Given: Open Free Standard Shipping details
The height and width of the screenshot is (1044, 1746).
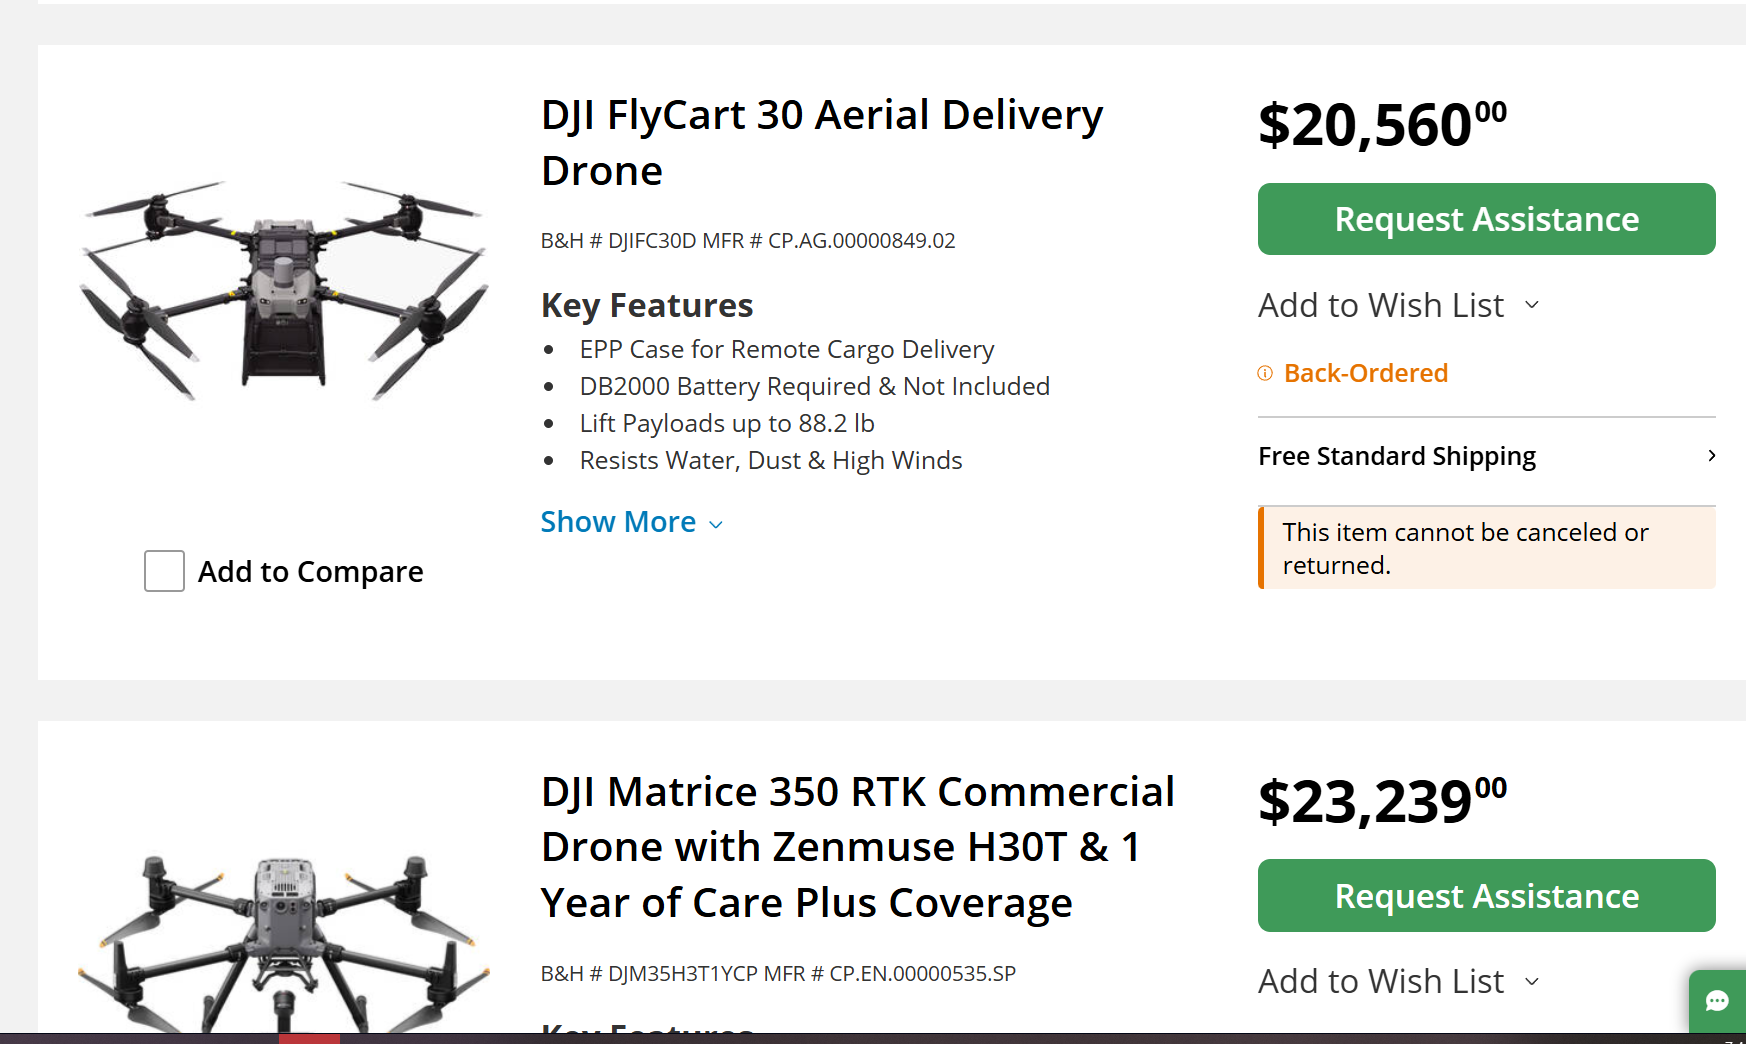Looking at the screenshot, I should pos(1396,456).
